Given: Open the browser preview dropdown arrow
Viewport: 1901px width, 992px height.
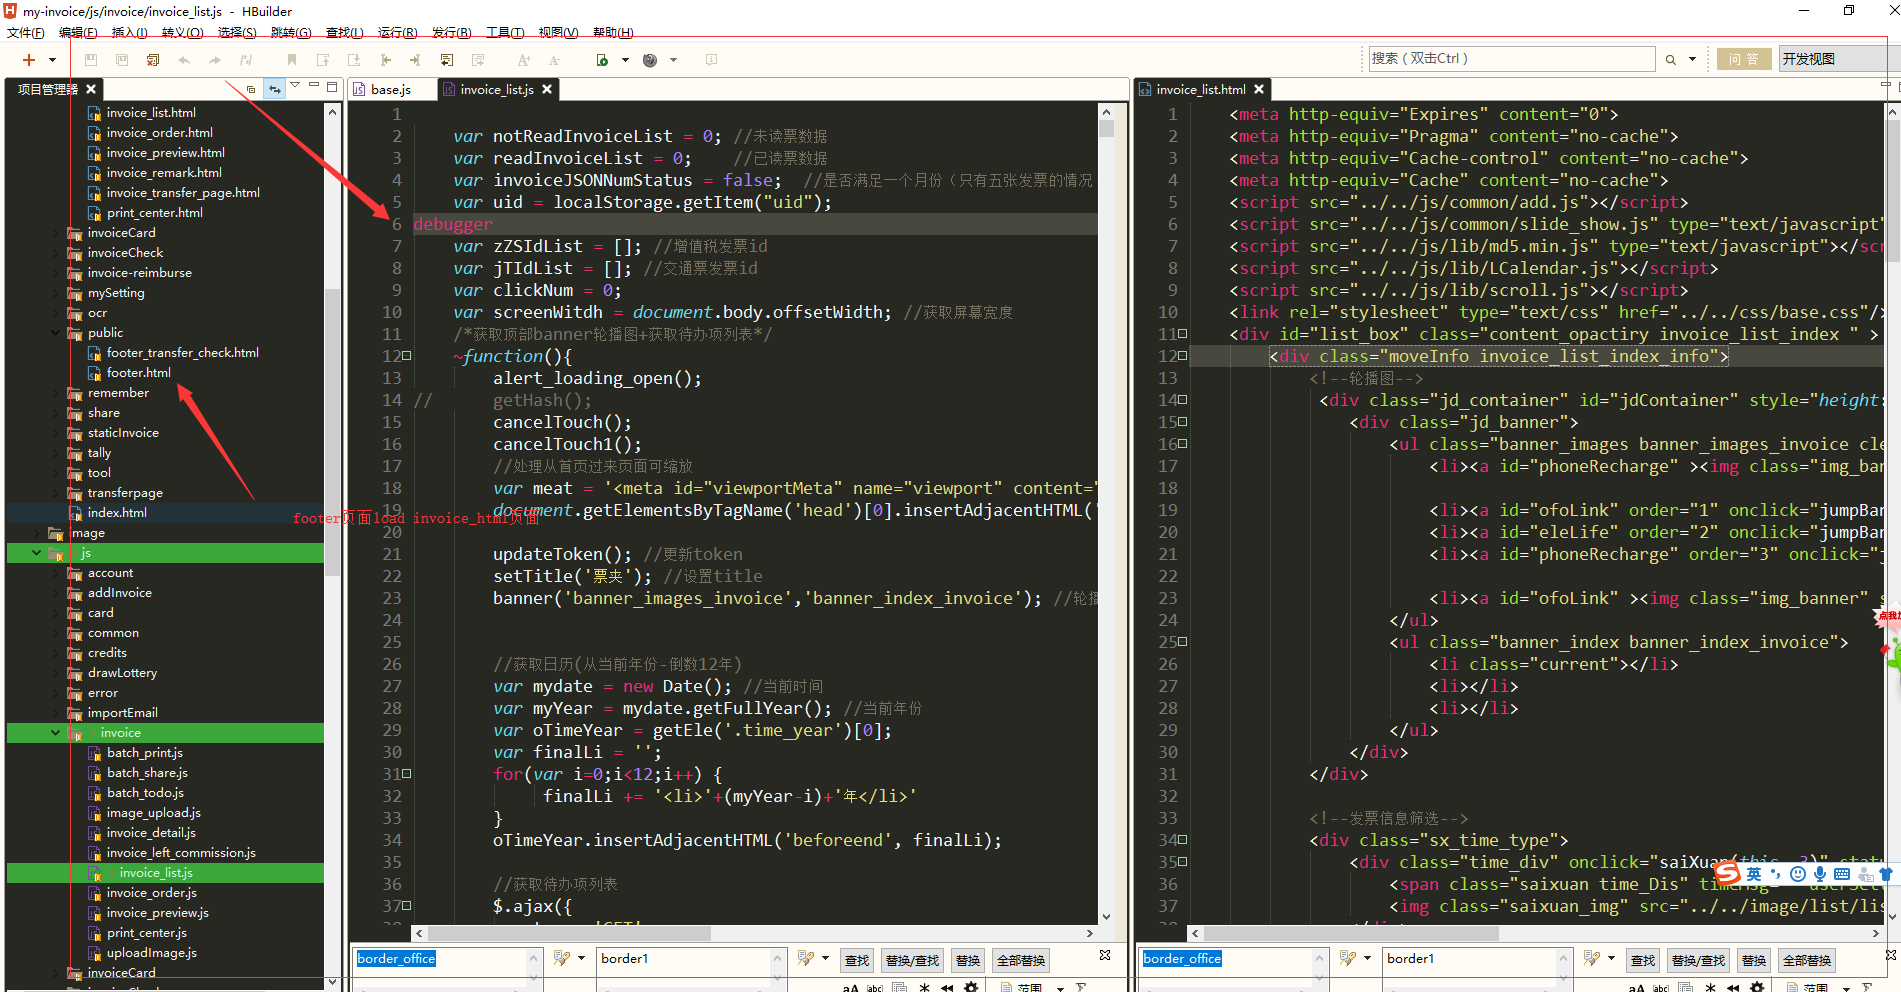Looking at the screenshot, I should click(x=674, y=60).
